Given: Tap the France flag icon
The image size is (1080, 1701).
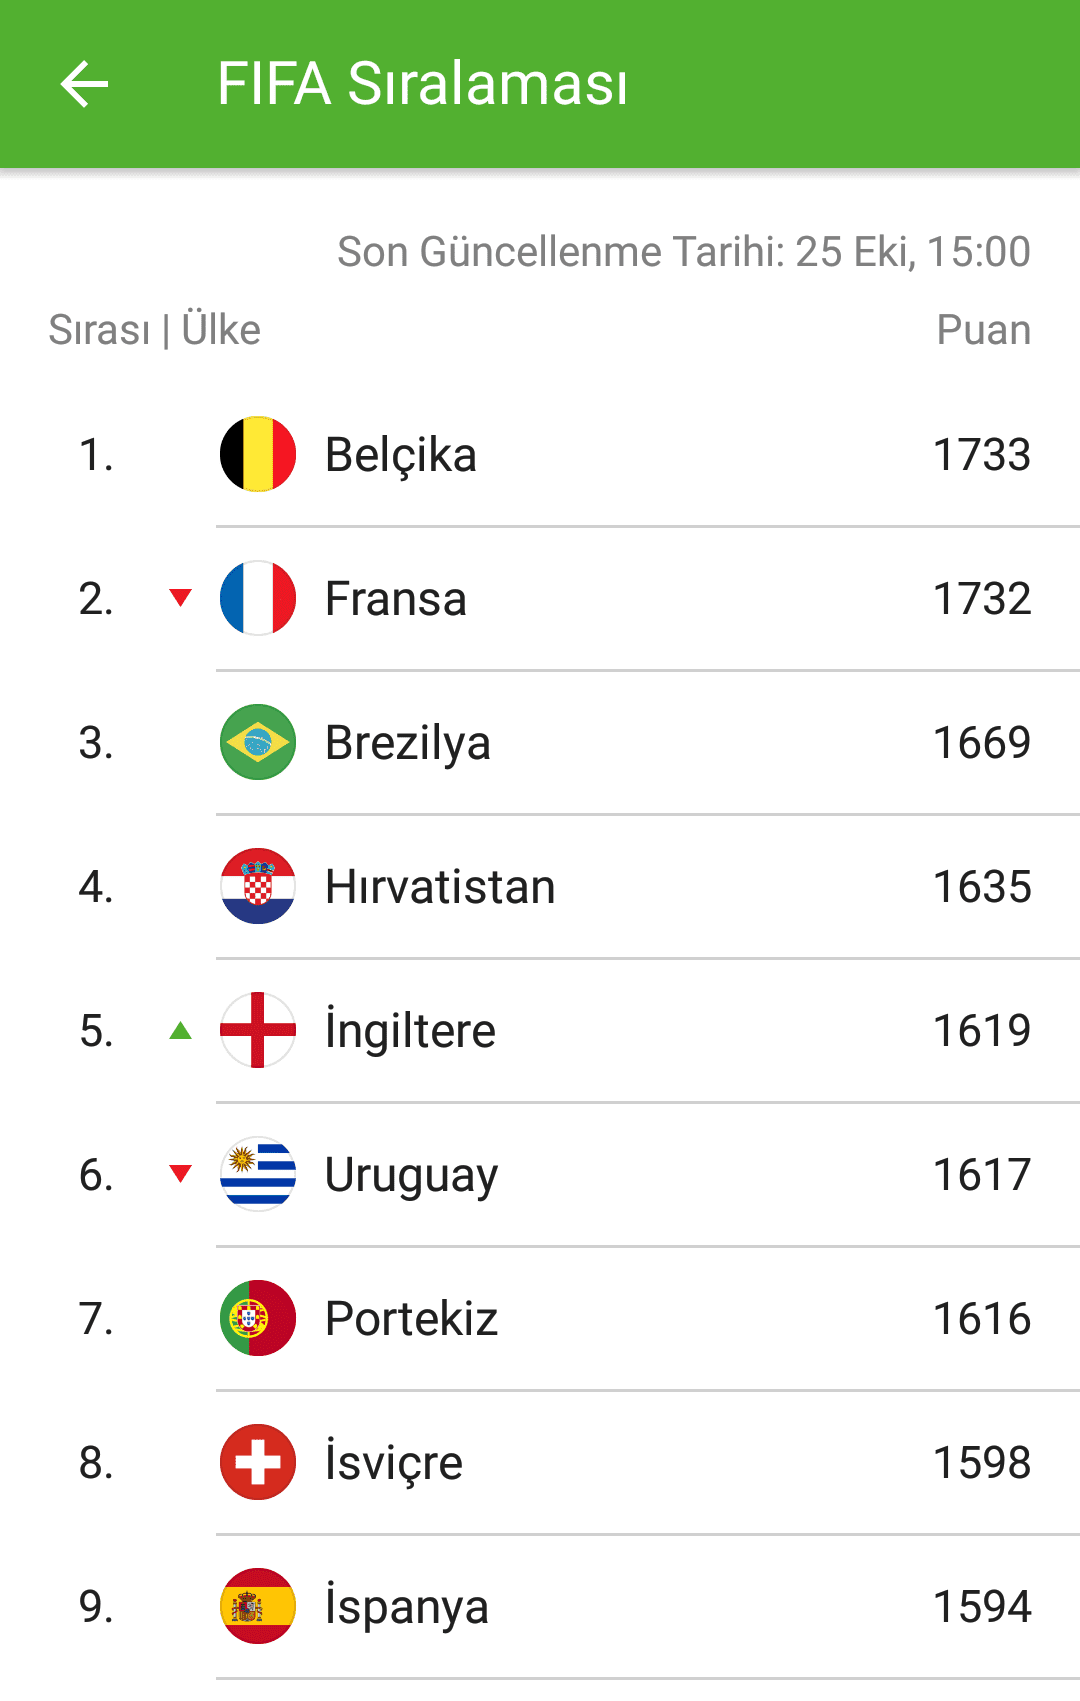Looking at the screenshot, I should [x=258, y=598].
